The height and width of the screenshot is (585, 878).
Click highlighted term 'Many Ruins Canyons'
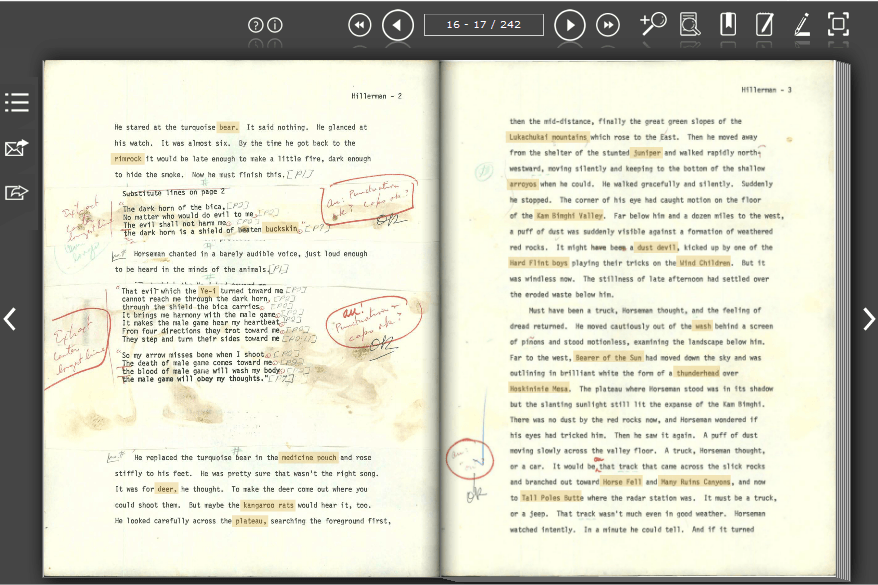695,482
